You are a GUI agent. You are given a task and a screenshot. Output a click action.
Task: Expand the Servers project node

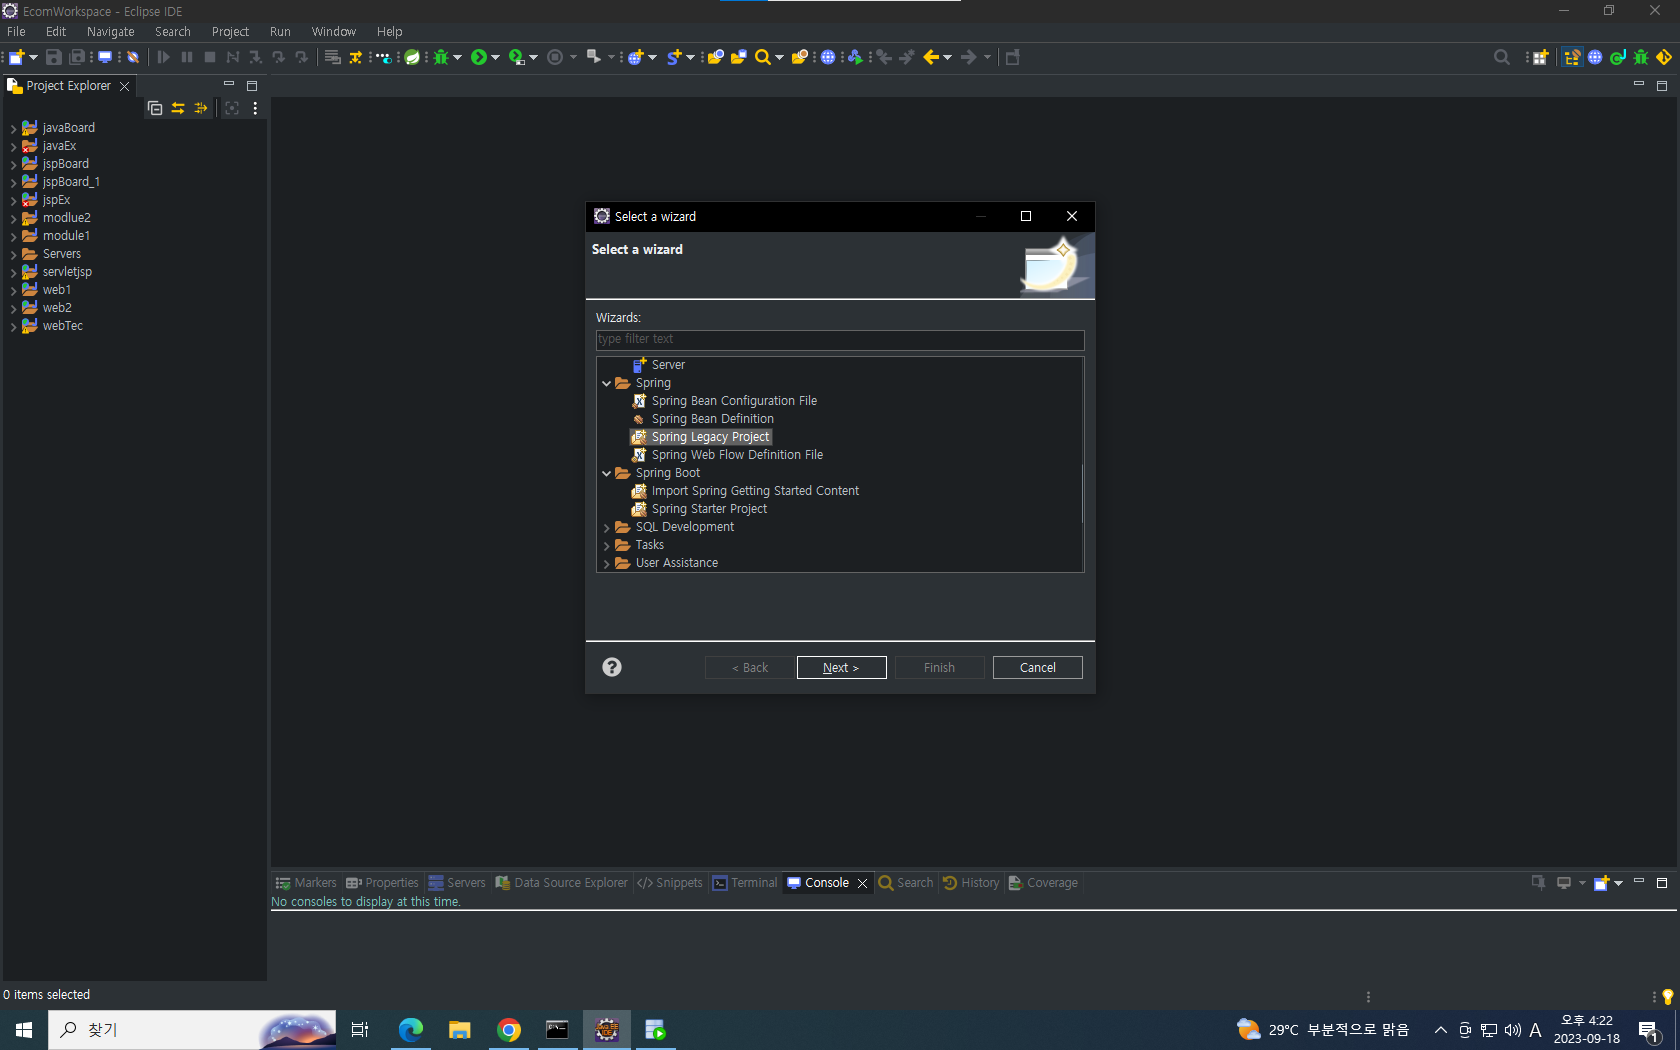point(13,254)
